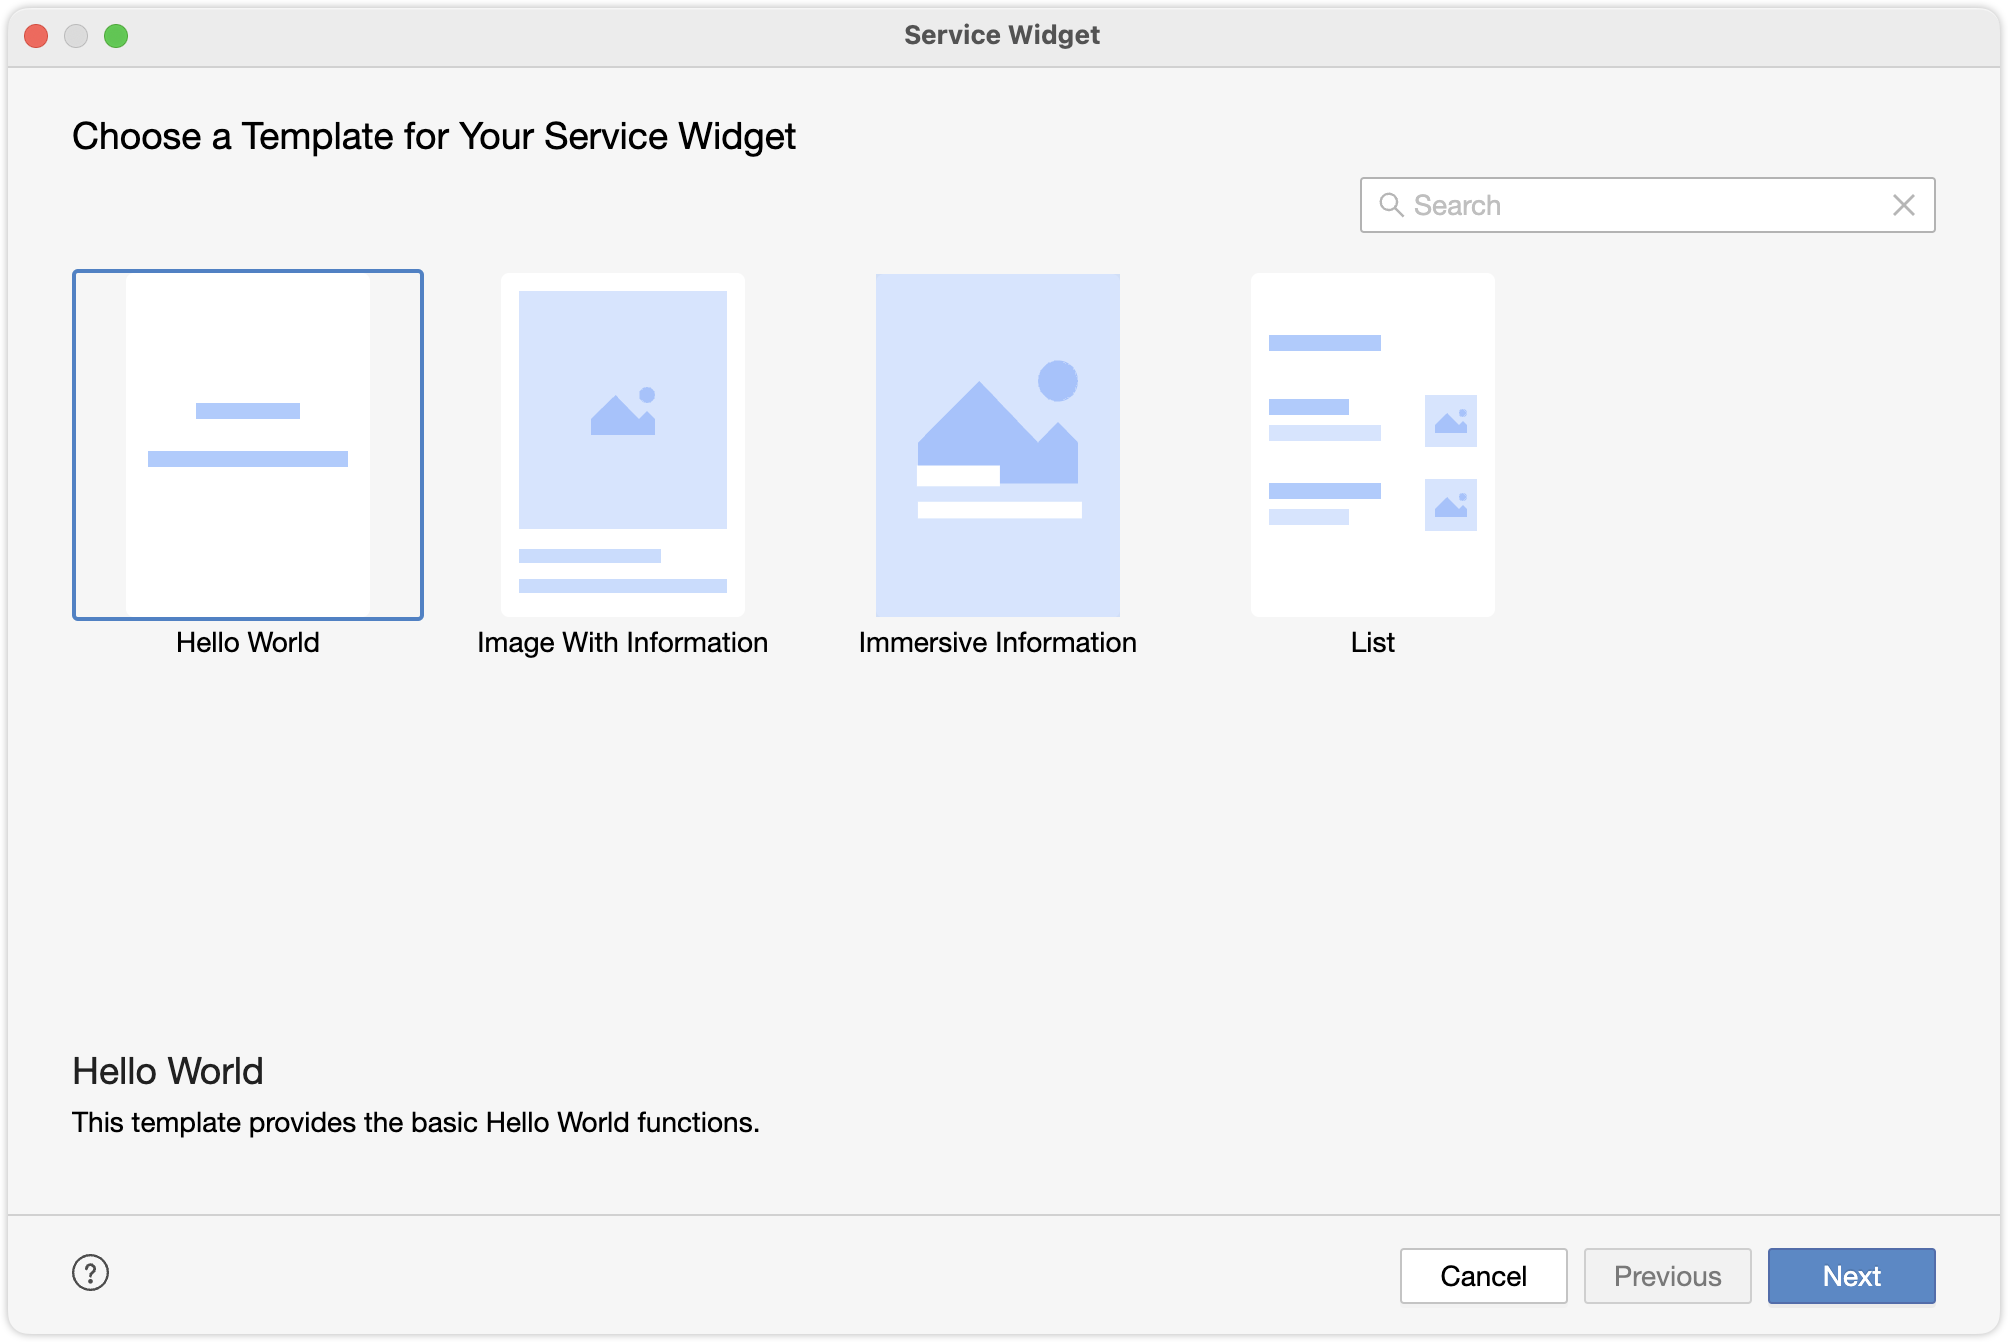The height and width of the screenshot is (1342, 2008).
Task: Select the Hello World template thumbnail
Action: click(x=248, y=445)
